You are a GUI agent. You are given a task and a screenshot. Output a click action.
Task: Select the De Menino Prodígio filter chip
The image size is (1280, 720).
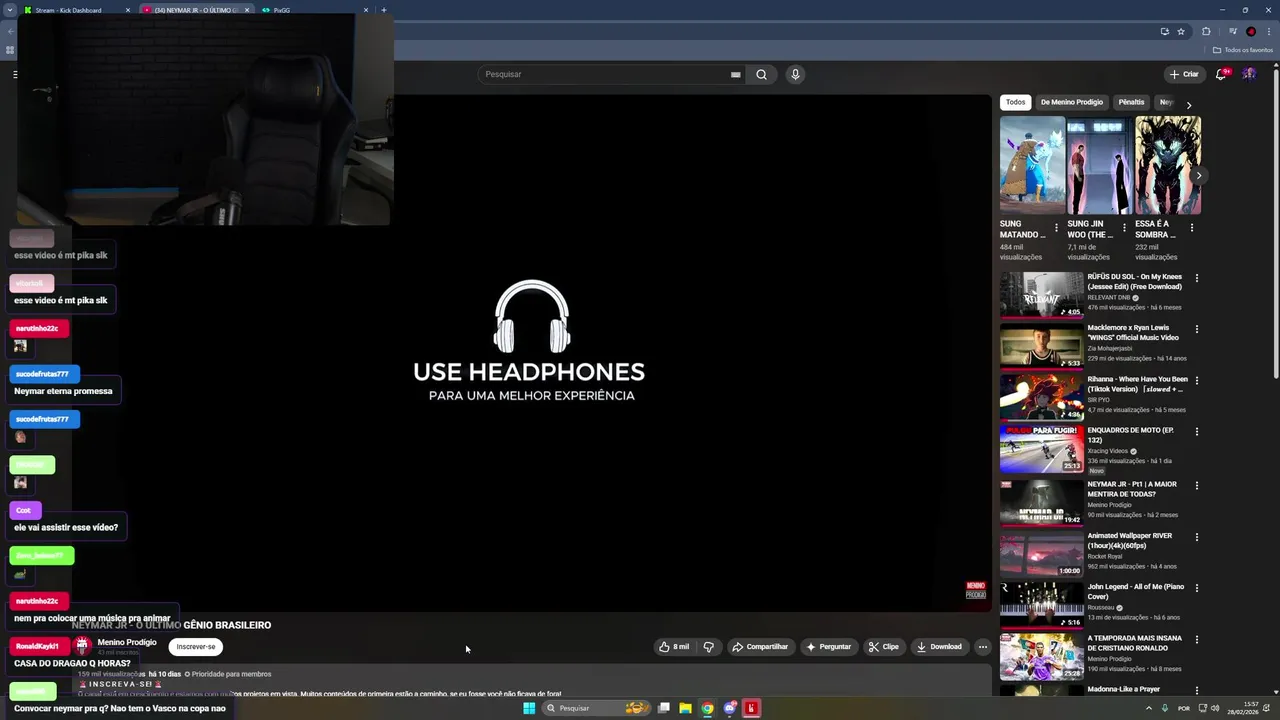coord(1071,102)
